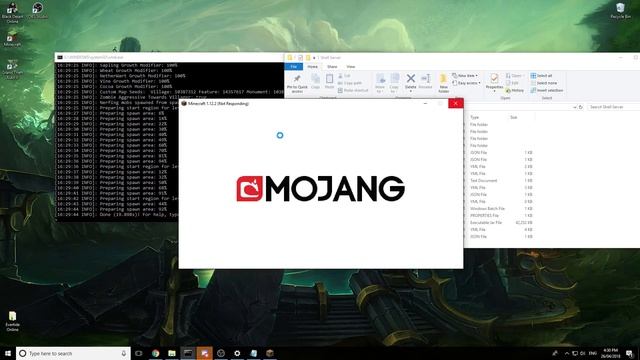
Task: Sort files by the Size column
Action: coord(513,118)
